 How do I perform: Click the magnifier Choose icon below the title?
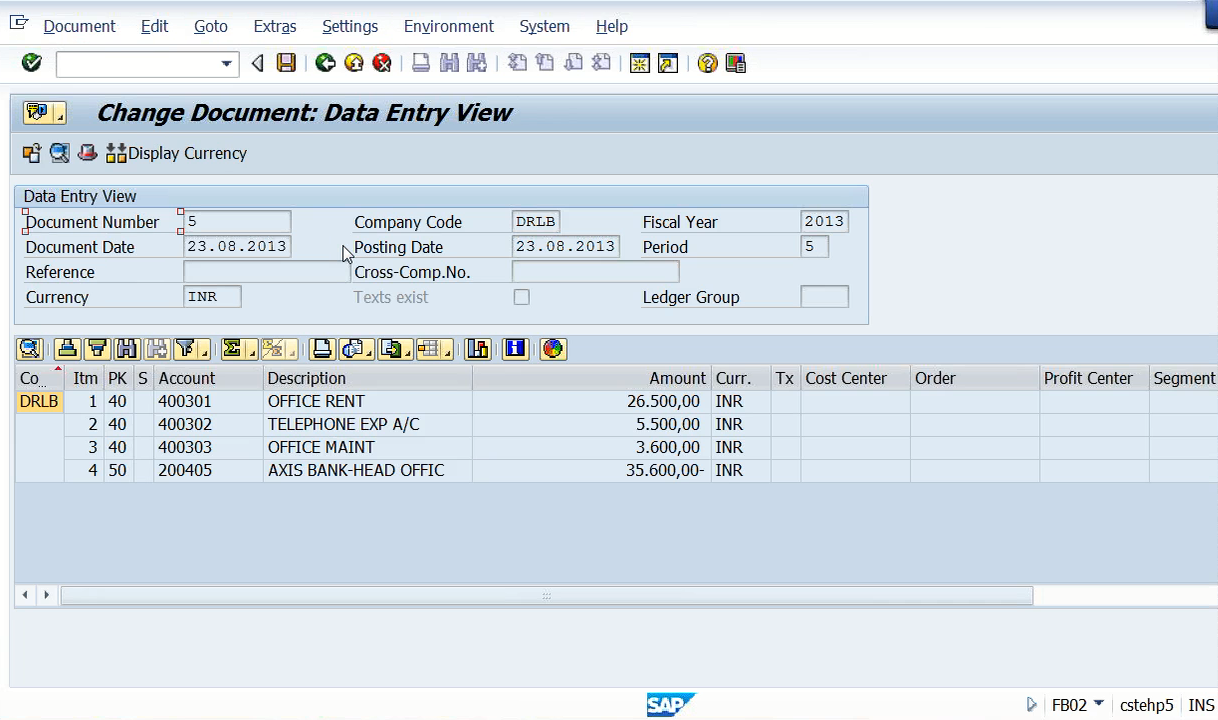point(60,153)
